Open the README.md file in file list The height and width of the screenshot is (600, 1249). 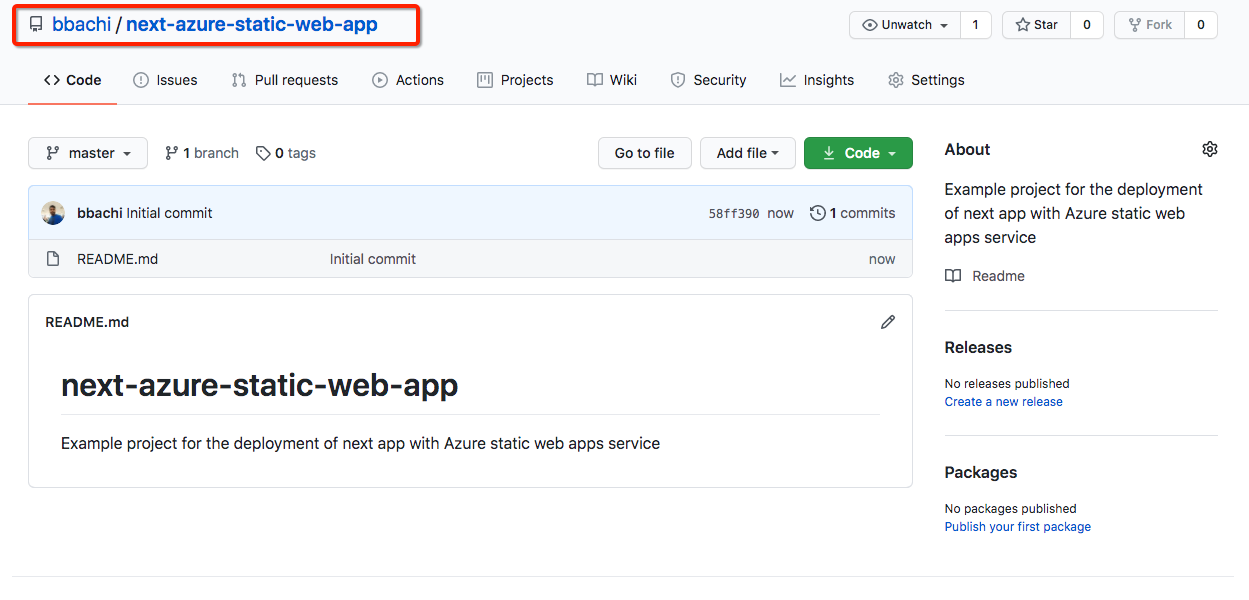[117, 259]
